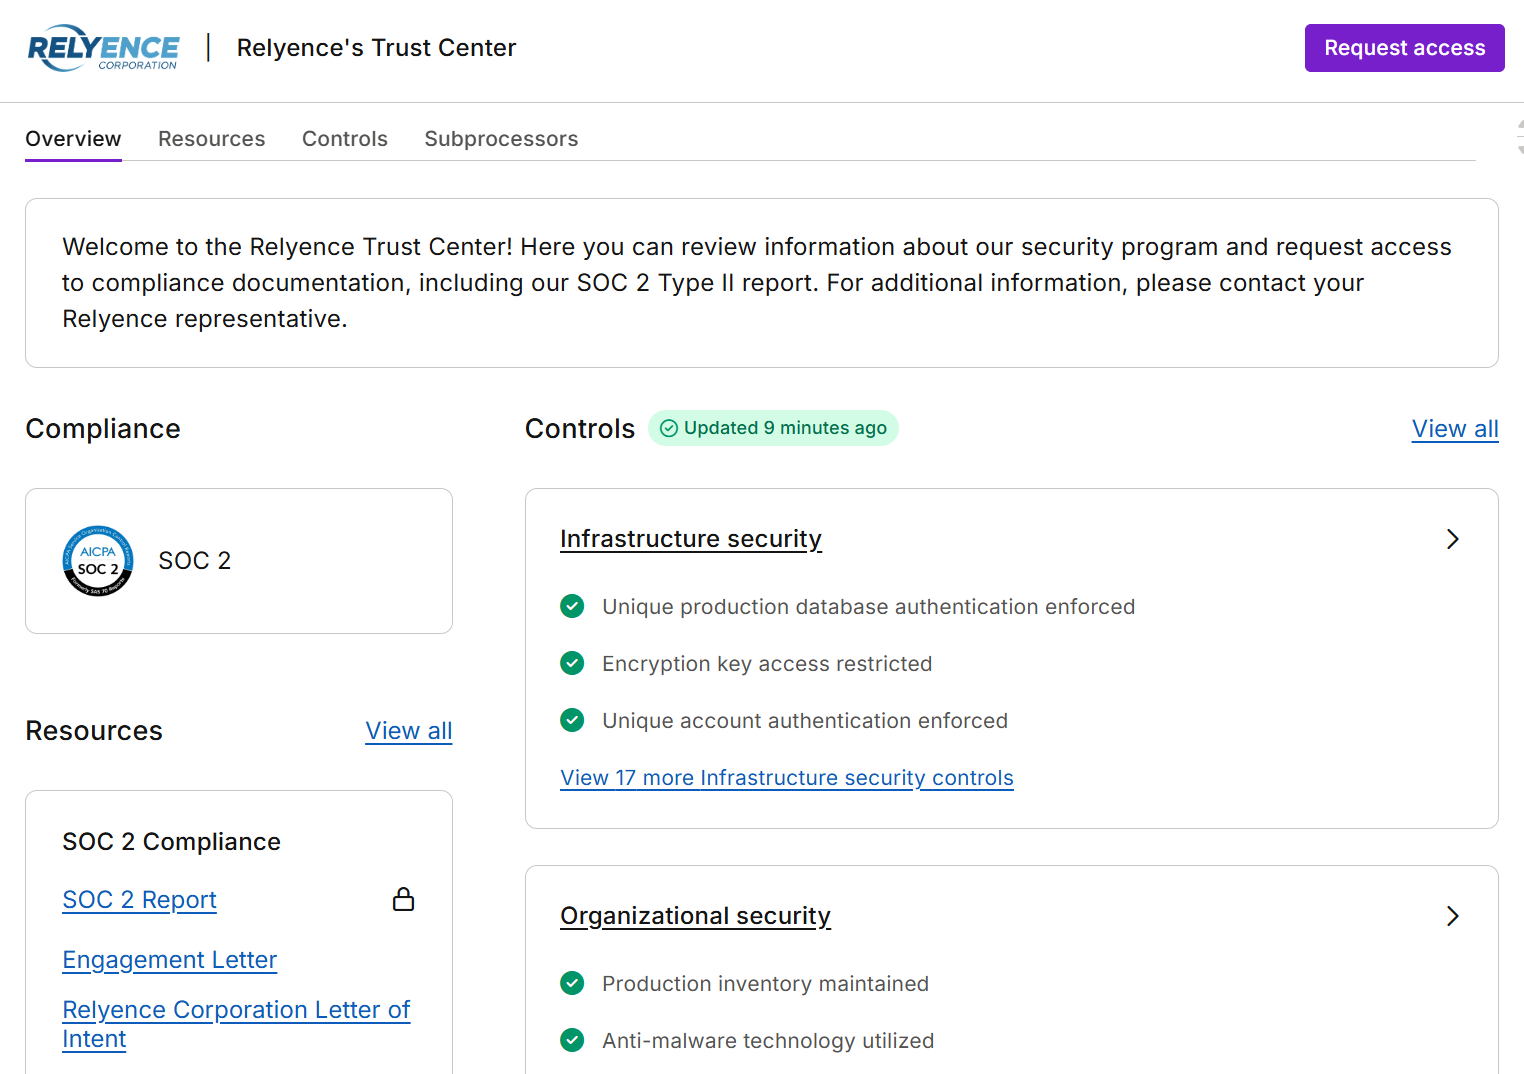Click green check beside Anti-malware technology utilized

click(x=572, y=1040)
